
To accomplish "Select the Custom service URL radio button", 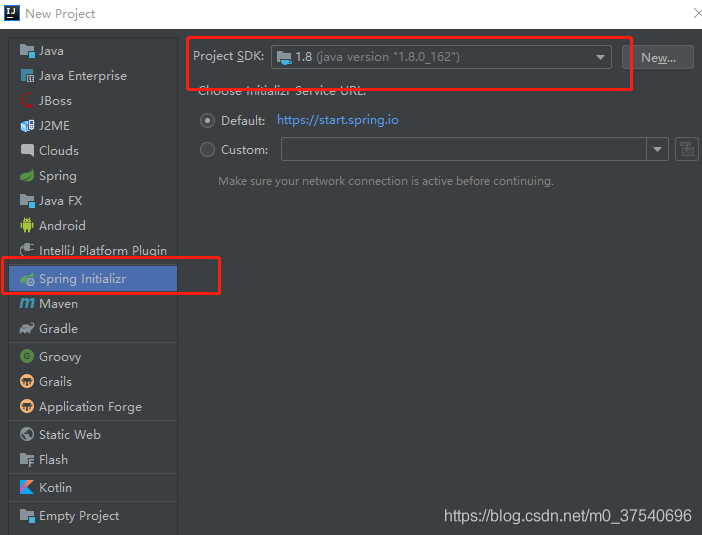I will (207, 150).
